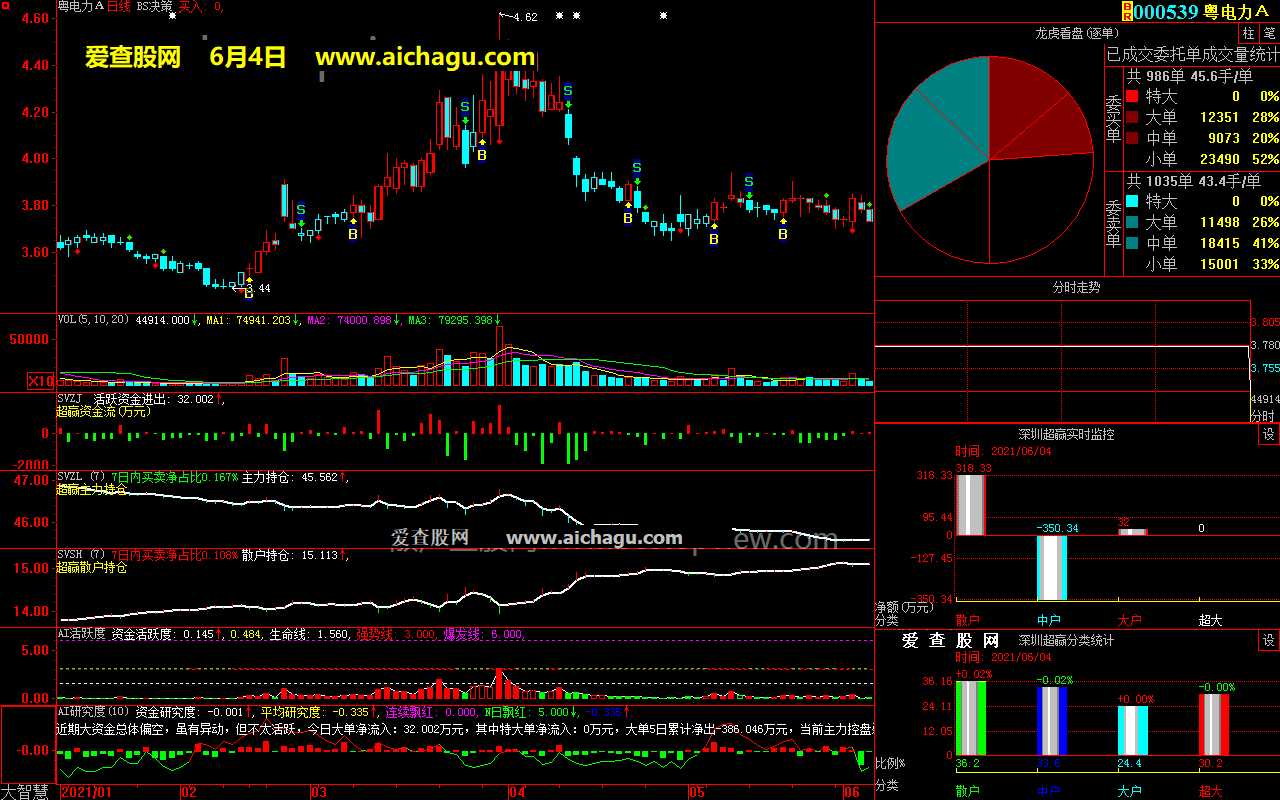The height and width of the screenshot is (800, 1280).
Task: Click the bright red 特大 buy-order swatch
Action: 1132,97
